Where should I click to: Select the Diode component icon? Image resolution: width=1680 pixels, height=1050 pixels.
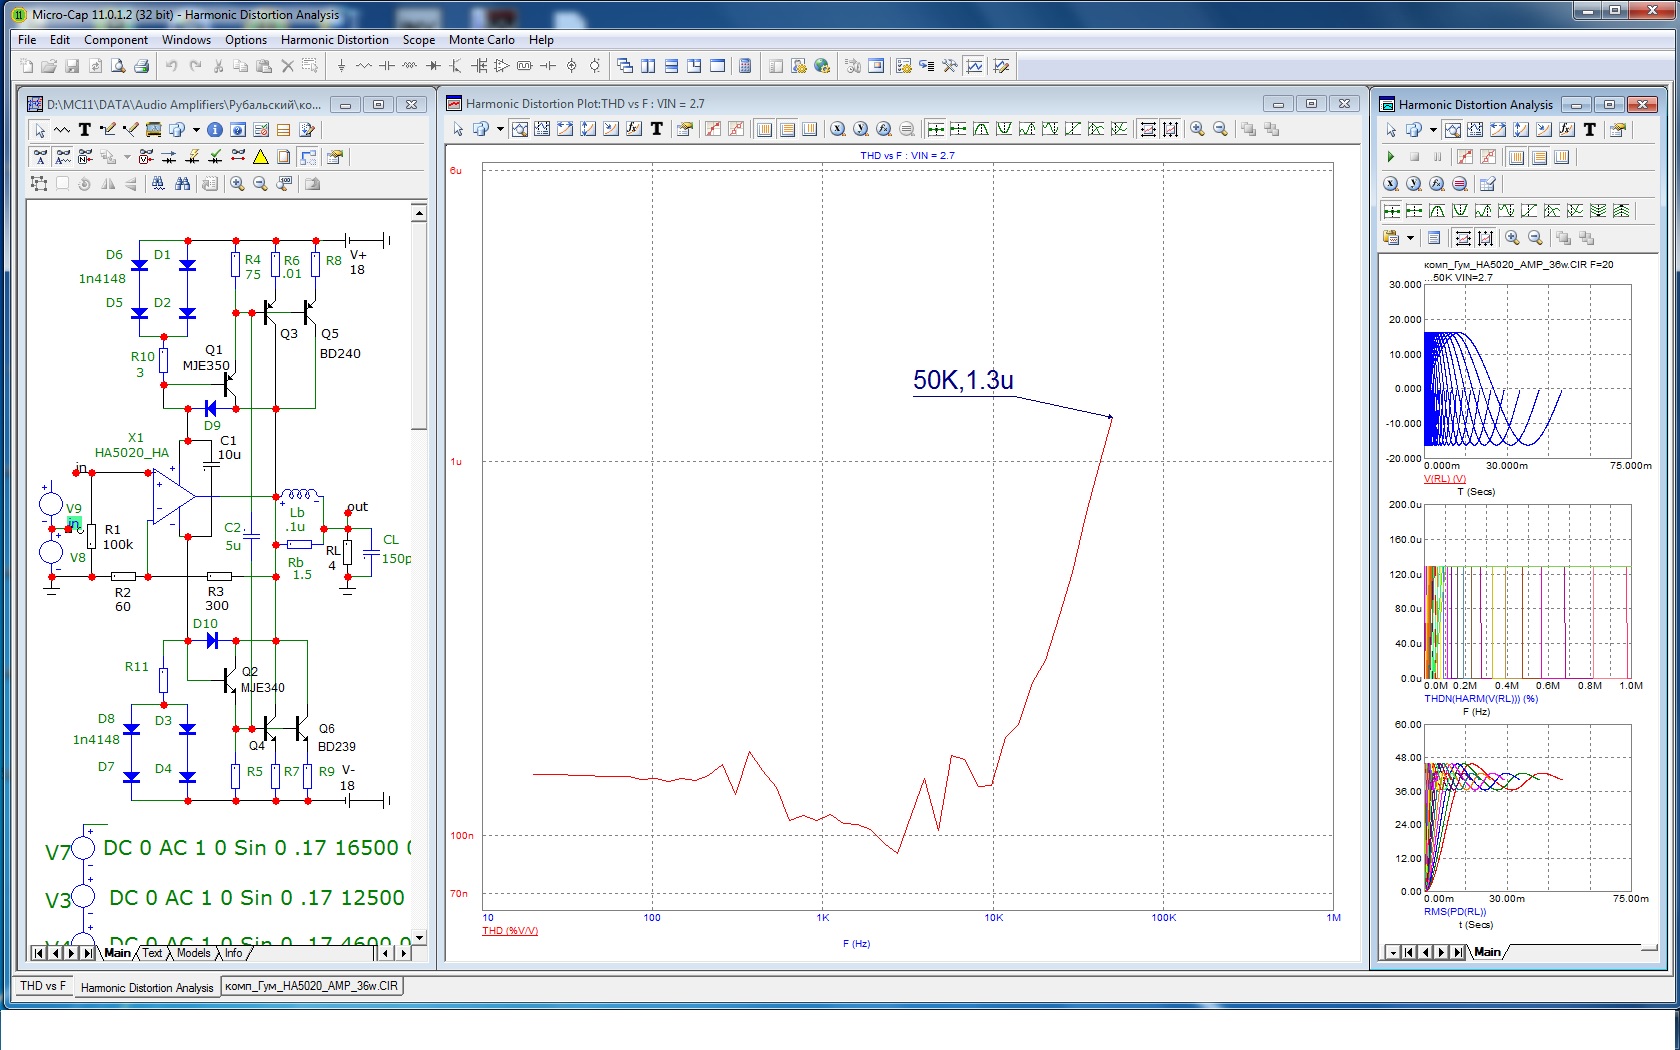433,66
